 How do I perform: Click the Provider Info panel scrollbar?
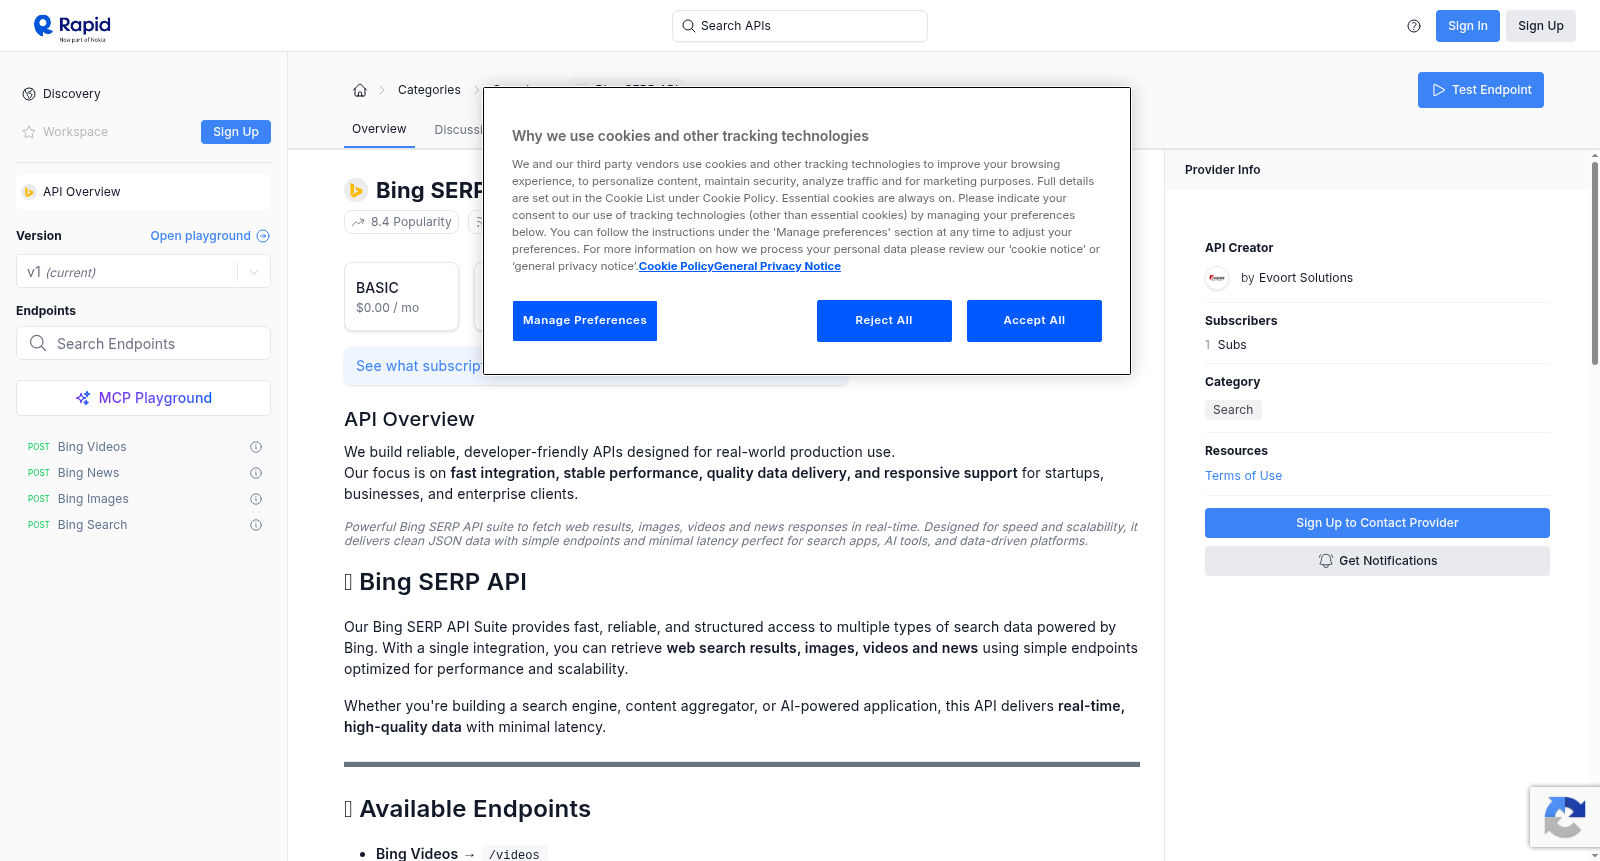tap(1594, 262)
